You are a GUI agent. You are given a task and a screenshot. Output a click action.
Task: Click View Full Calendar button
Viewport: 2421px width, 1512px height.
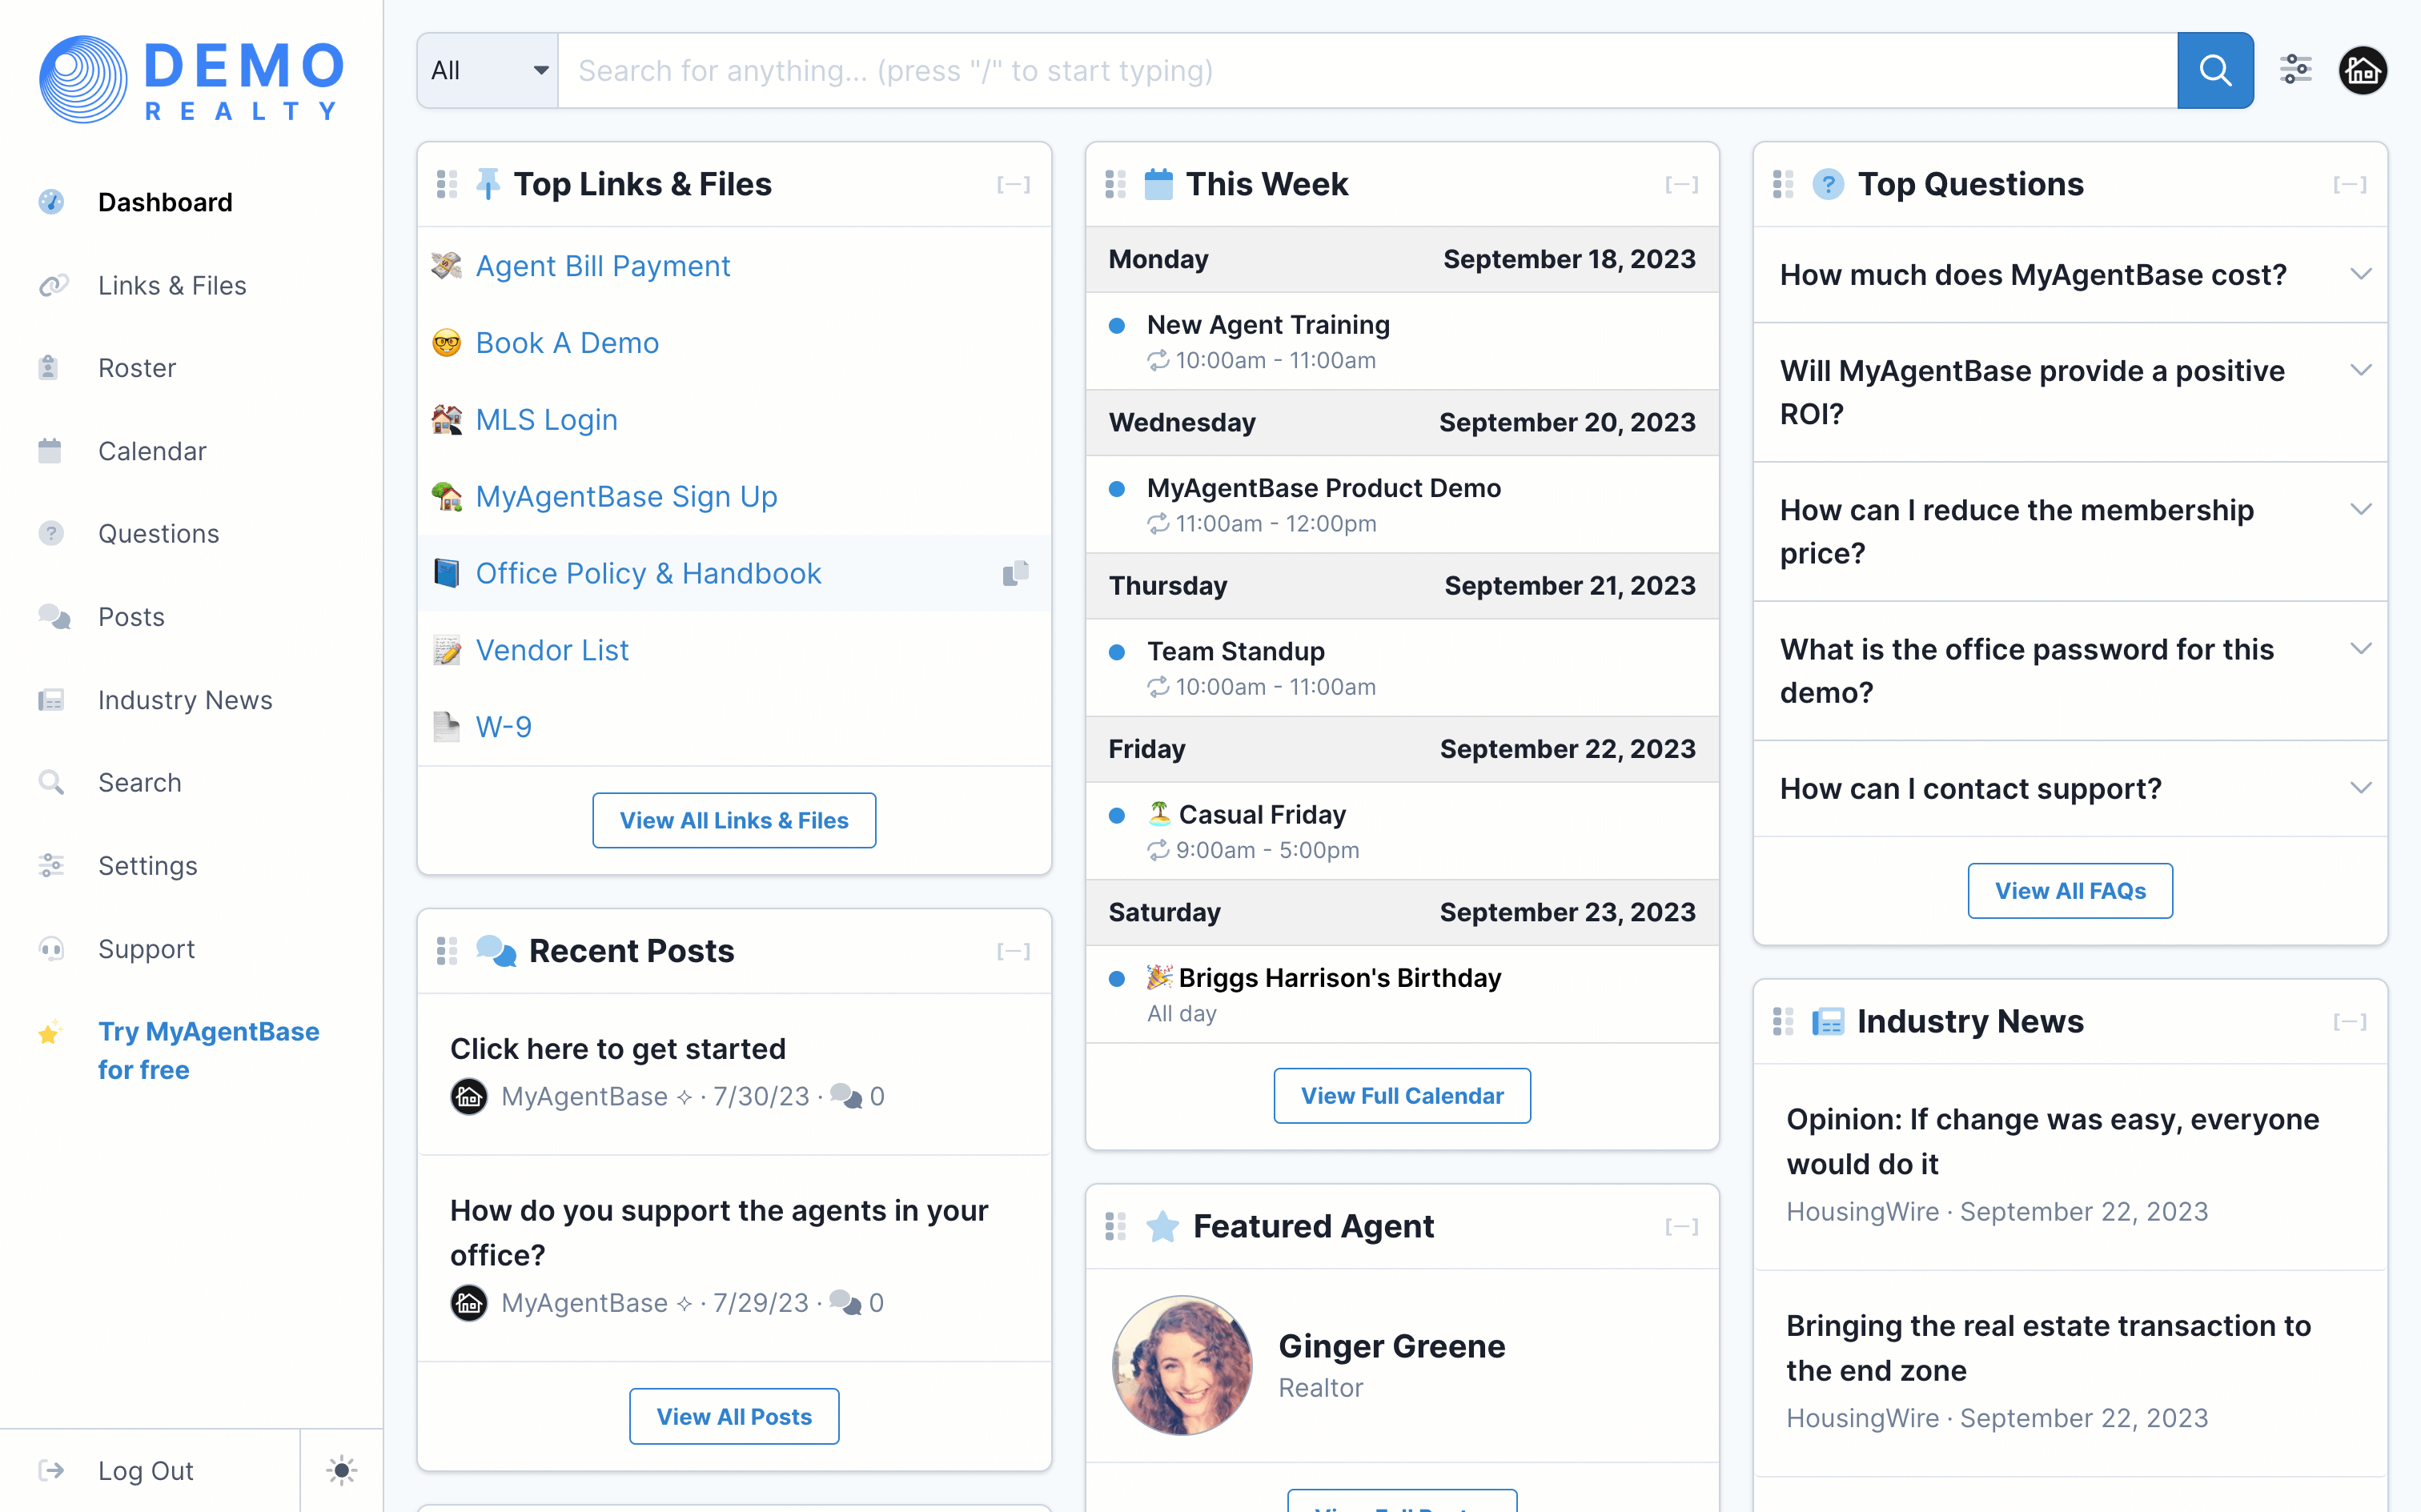click(x=1401, y=1095)
